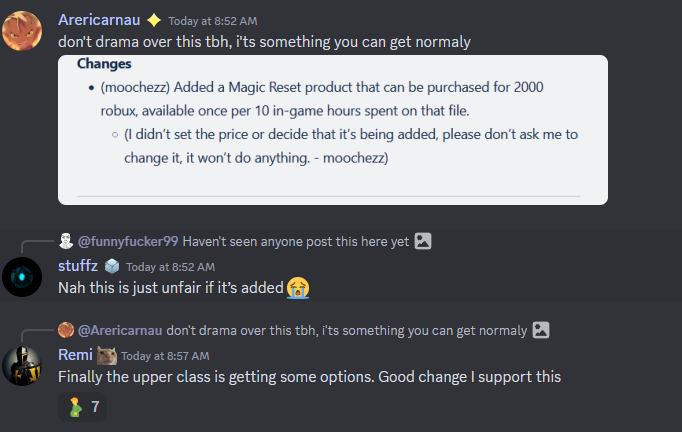Open the stuffz username profile
Screen dimensions: 682x432
(77, 266)
